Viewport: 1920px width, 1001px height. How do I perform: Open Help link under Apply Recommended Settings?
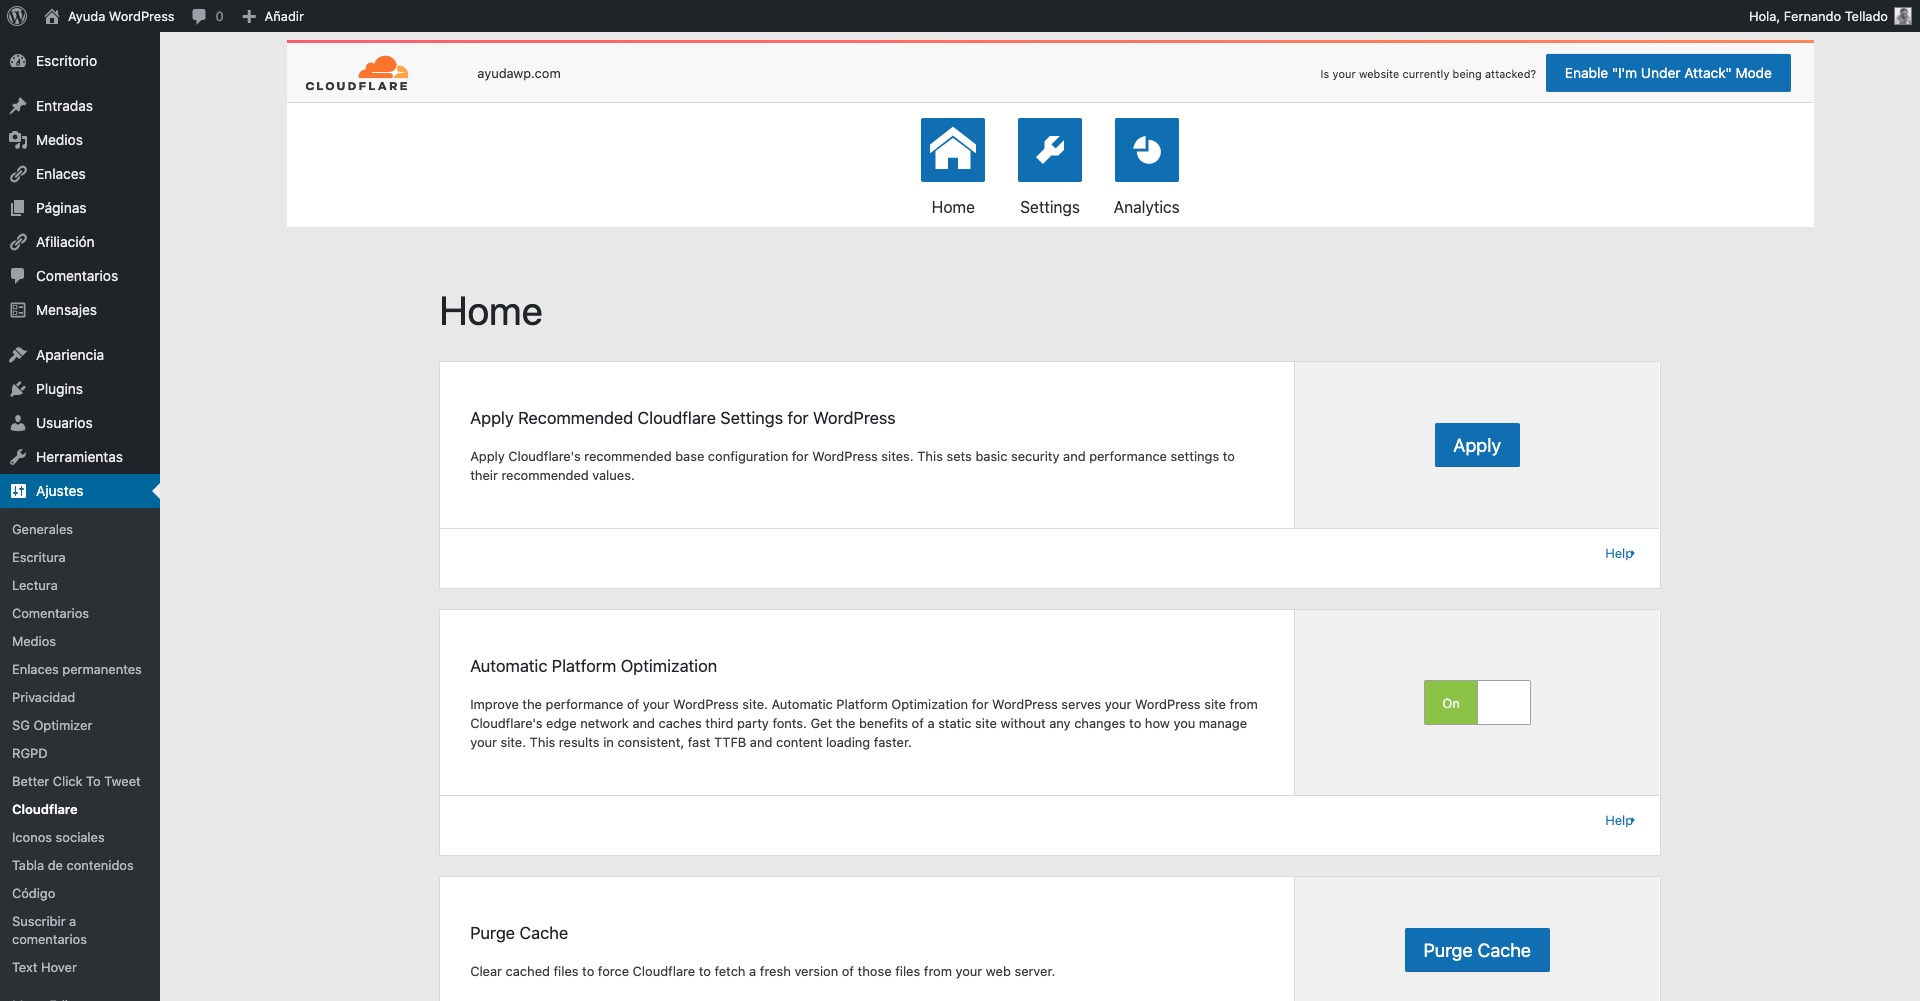coord(1619,554)
